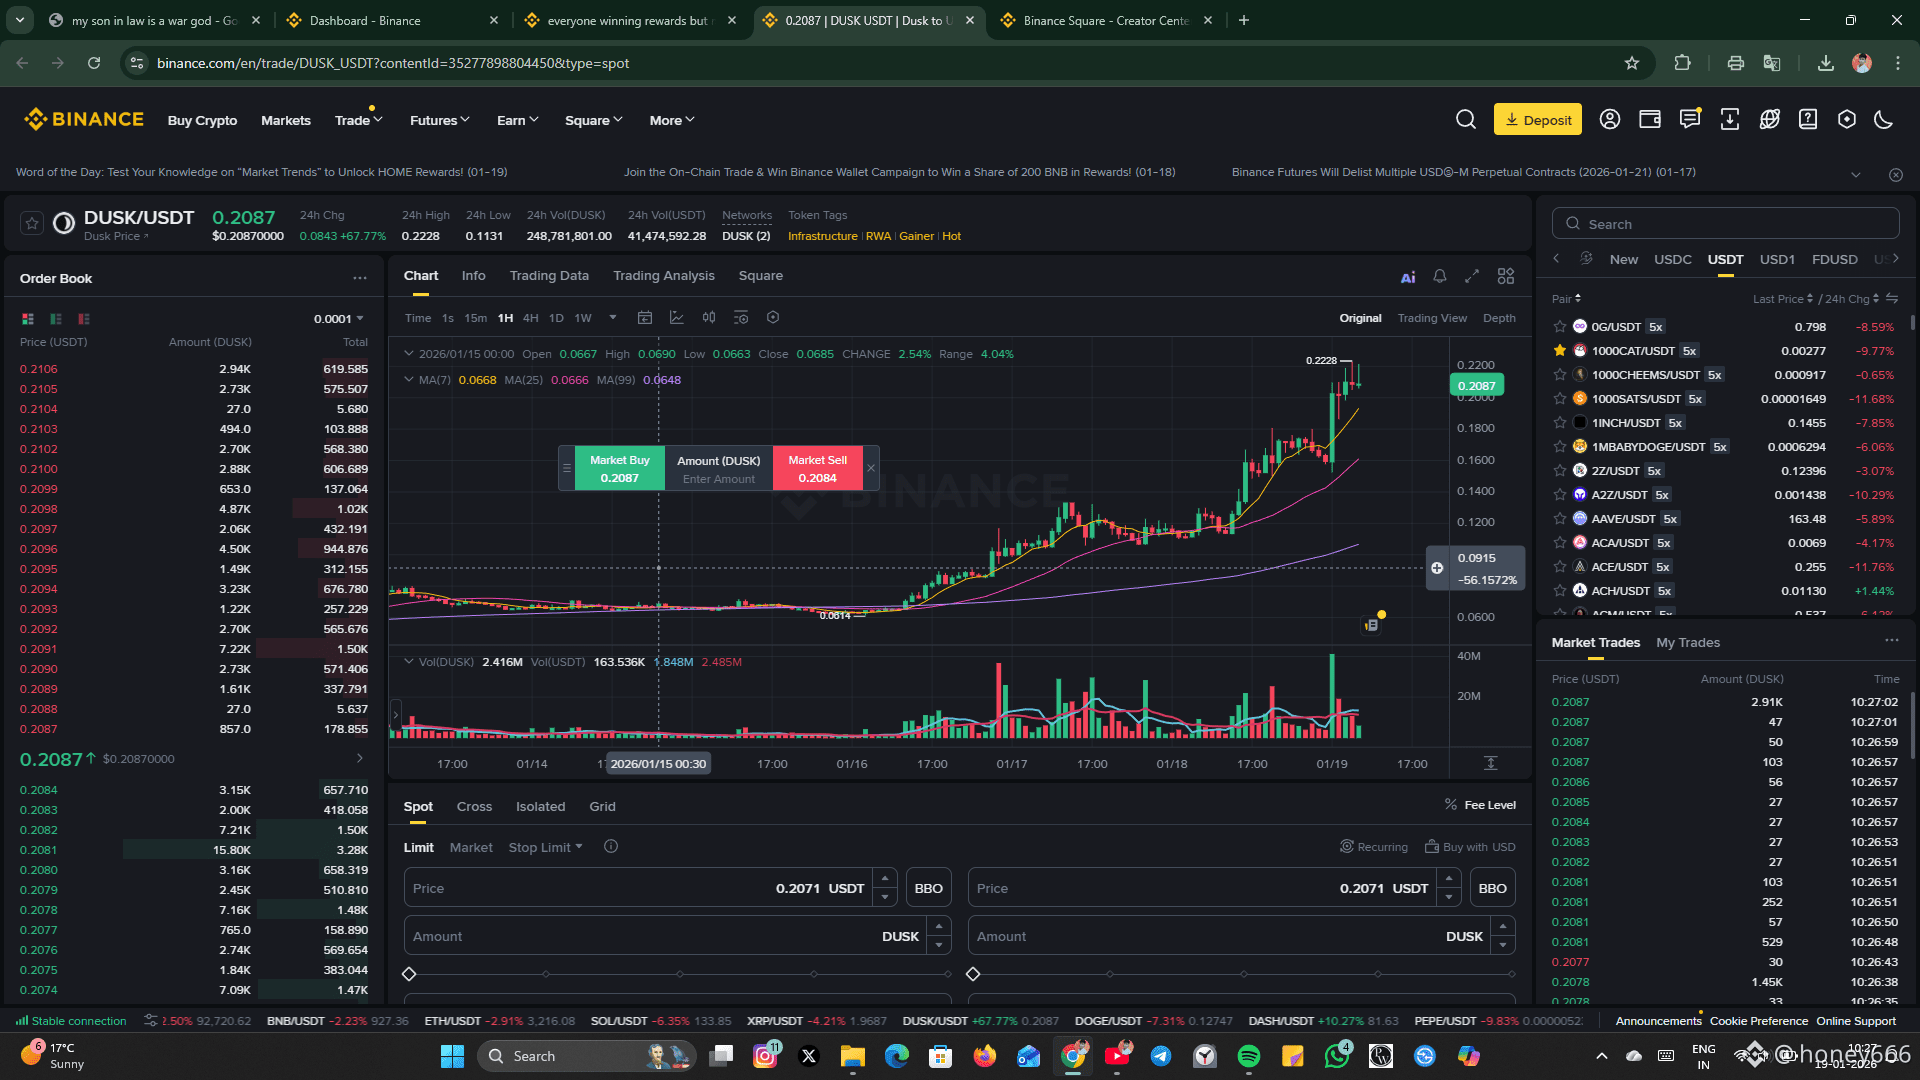Open the Online Support link
1920x1080 pixels.
(x=1856, y=1021)
